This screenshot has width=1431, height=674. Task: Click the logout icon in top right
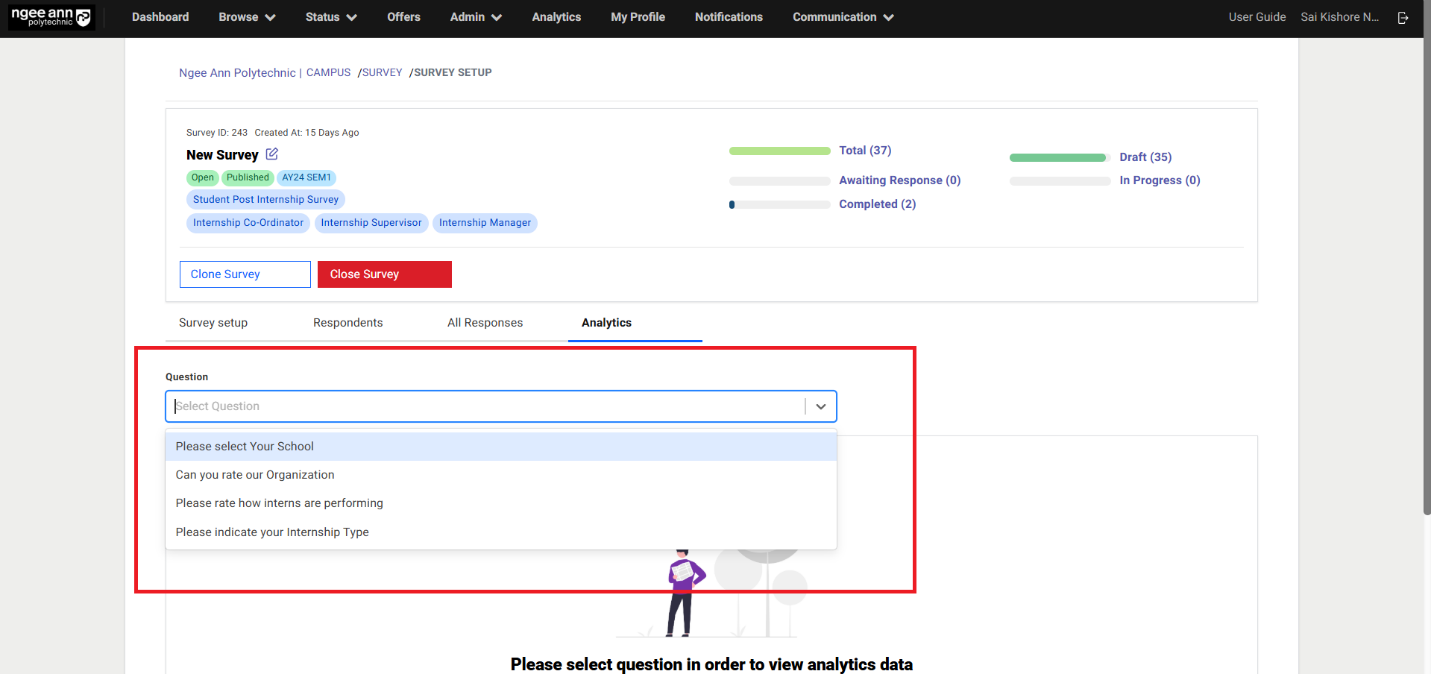pos(1404,17)
